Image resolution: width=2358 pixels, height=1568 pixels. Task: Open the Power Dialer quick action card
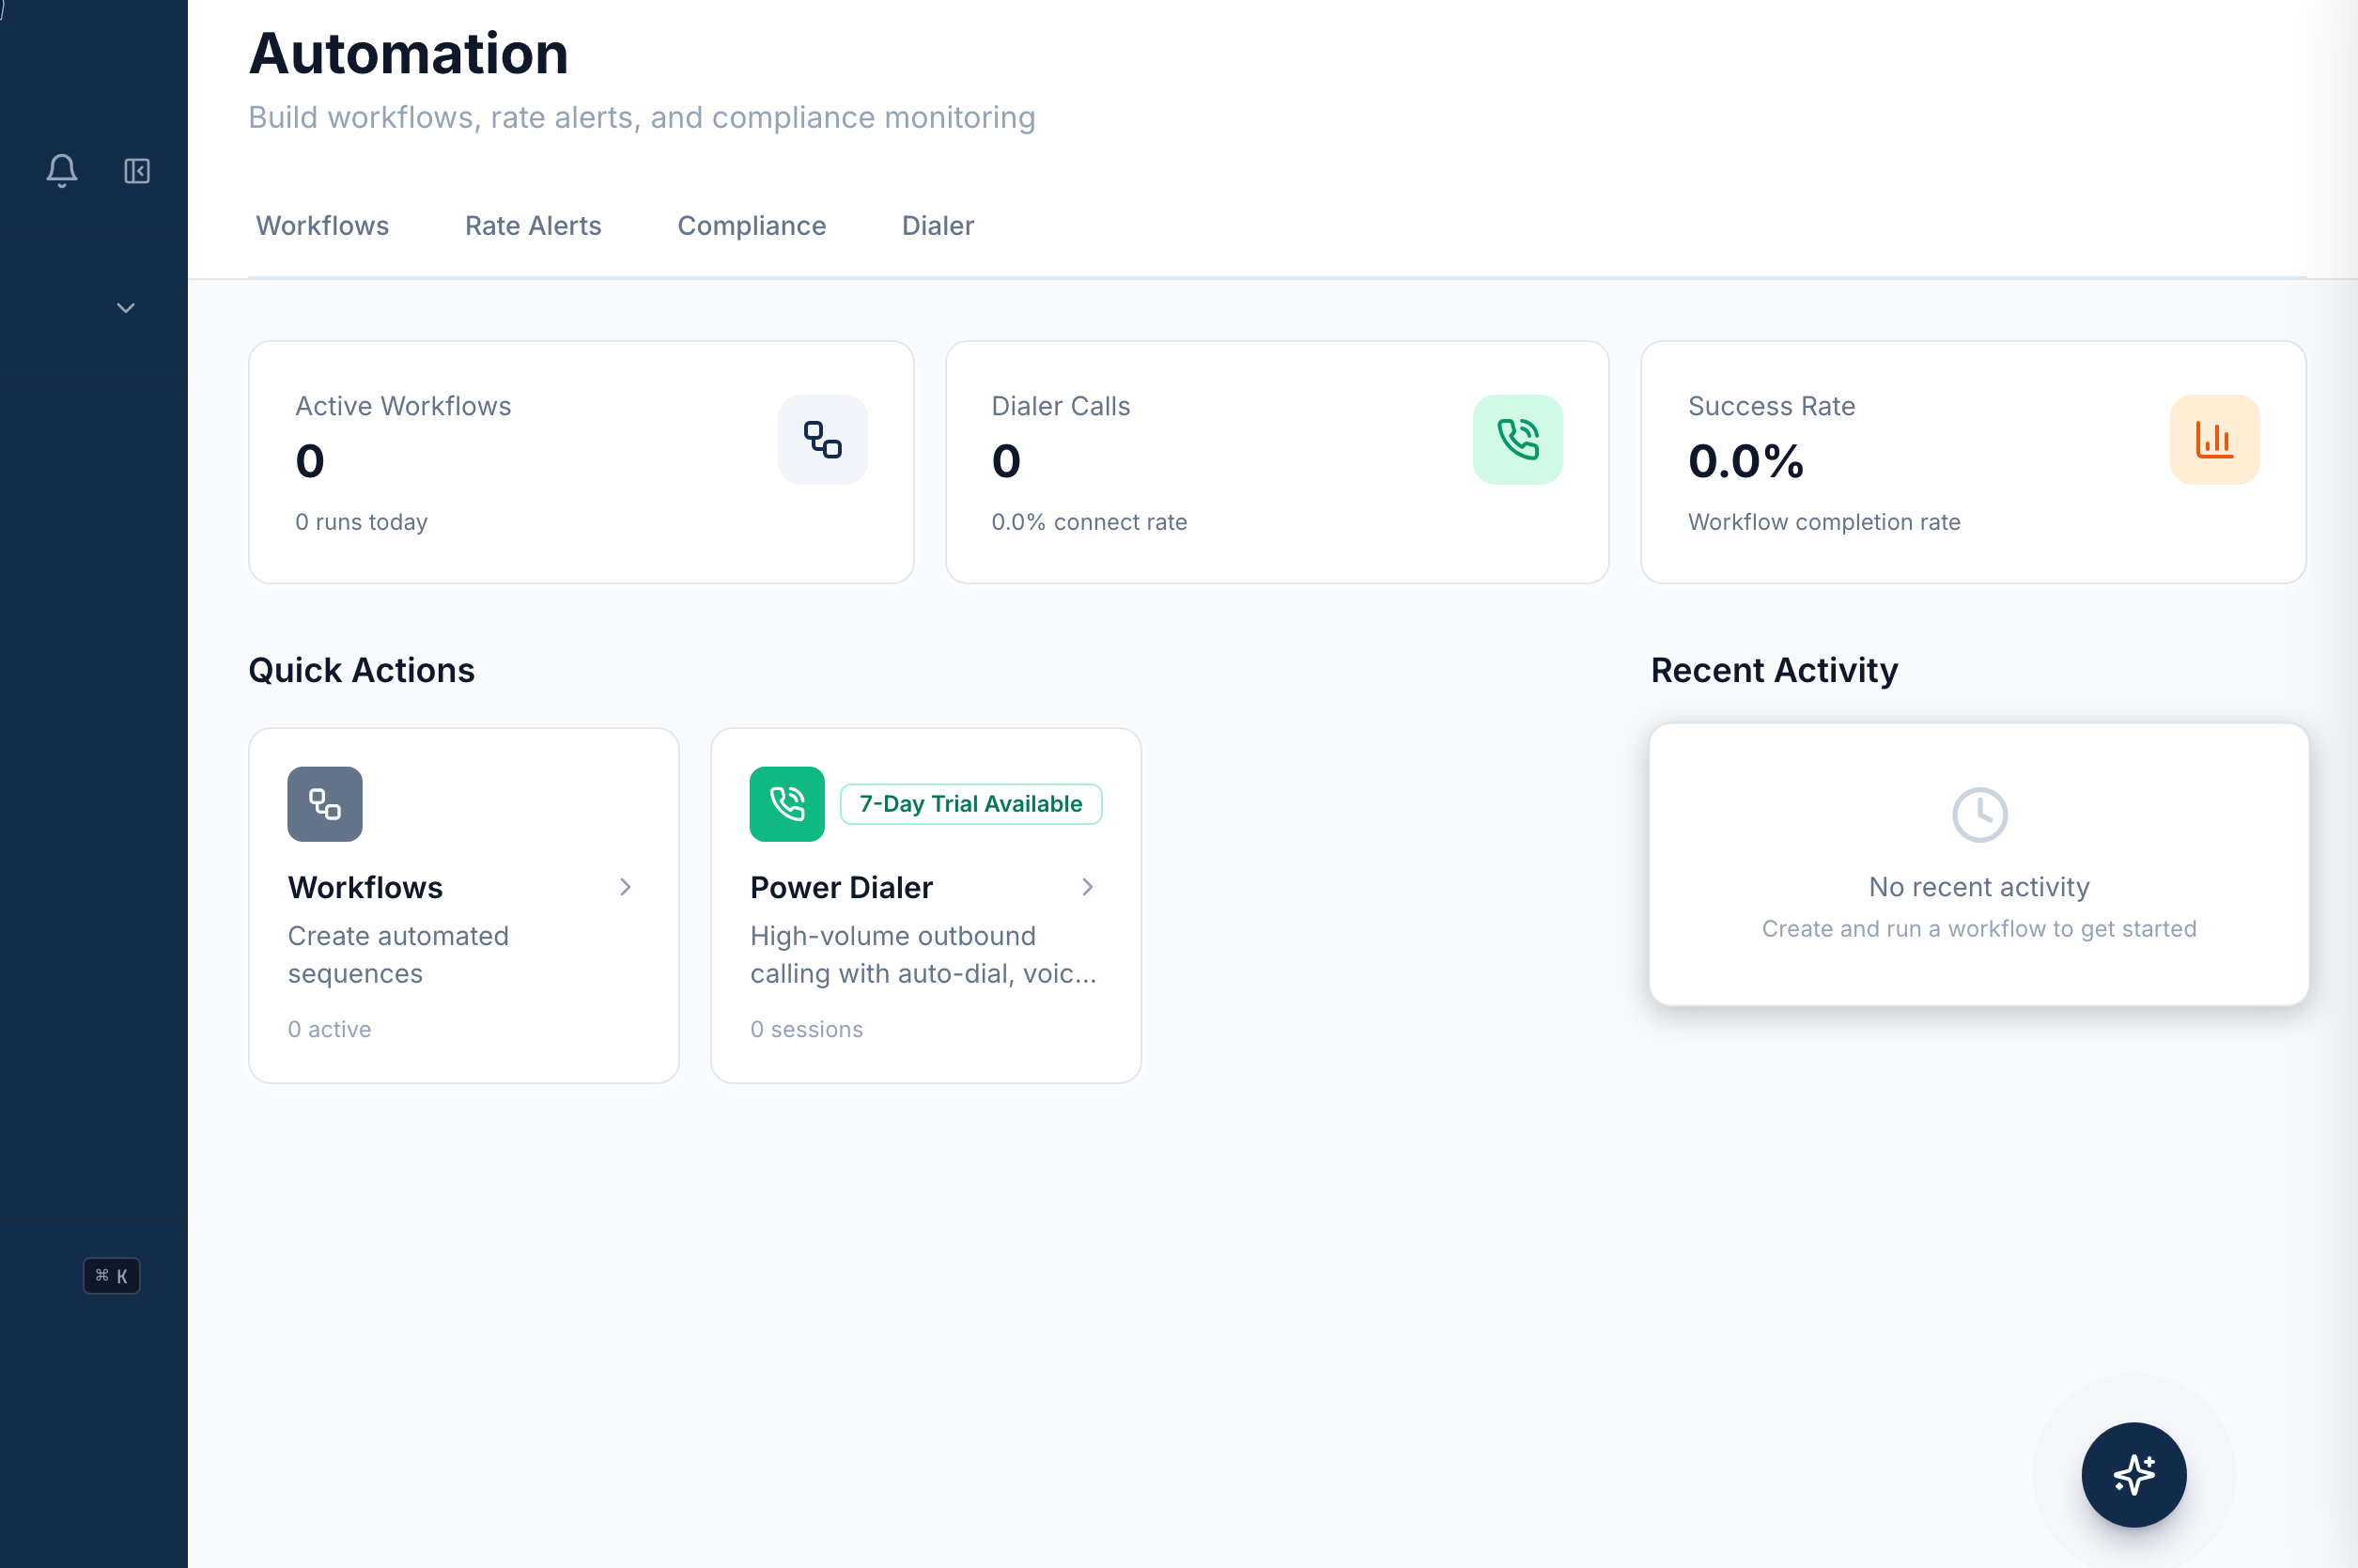tap(925, 905)
